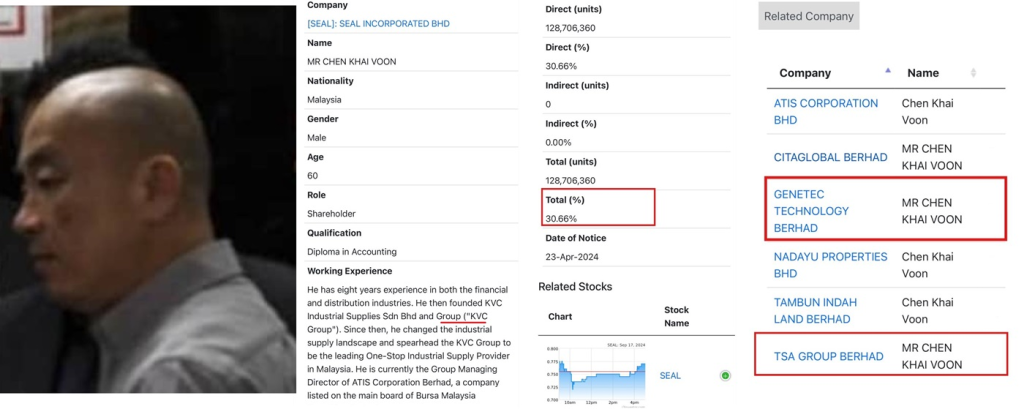Click the Company column ascending sort arrow

point(888,71)
